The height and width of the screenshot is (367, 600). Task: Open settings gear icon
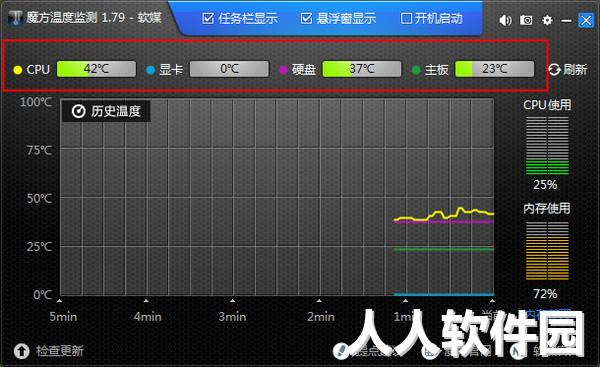coord(548,20)
